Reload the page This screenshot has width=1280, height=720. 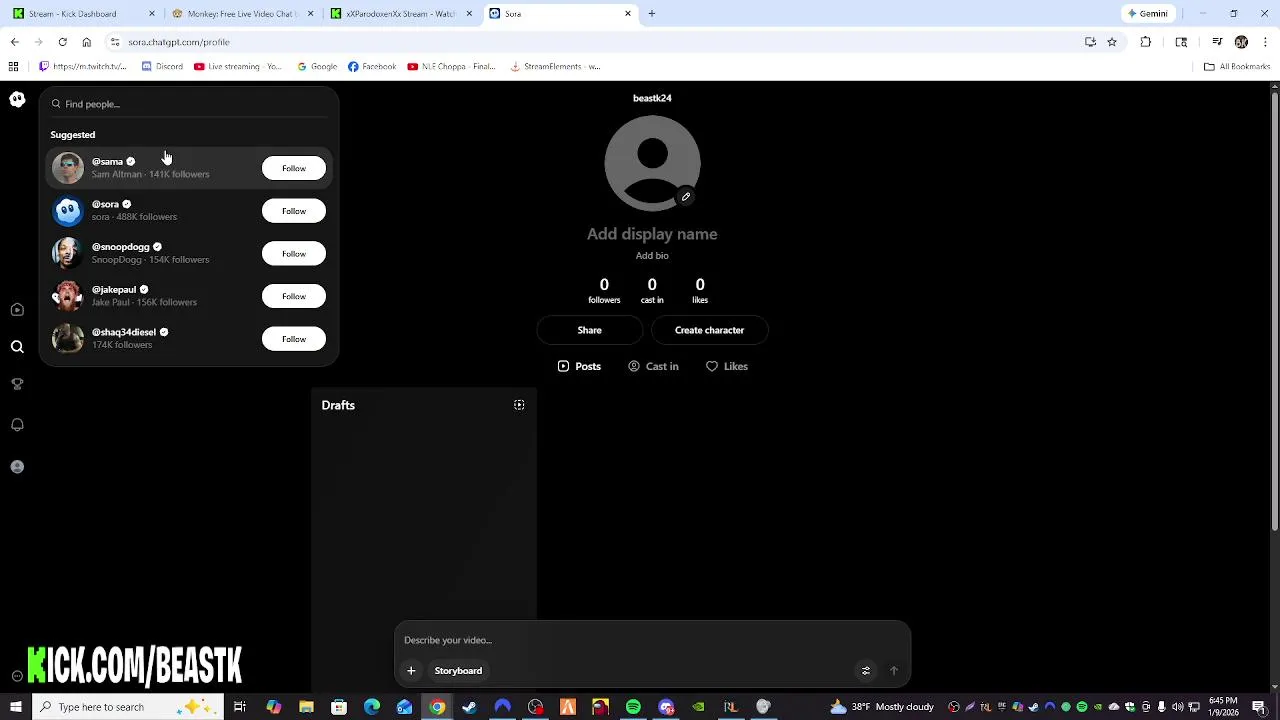(62, 42)
